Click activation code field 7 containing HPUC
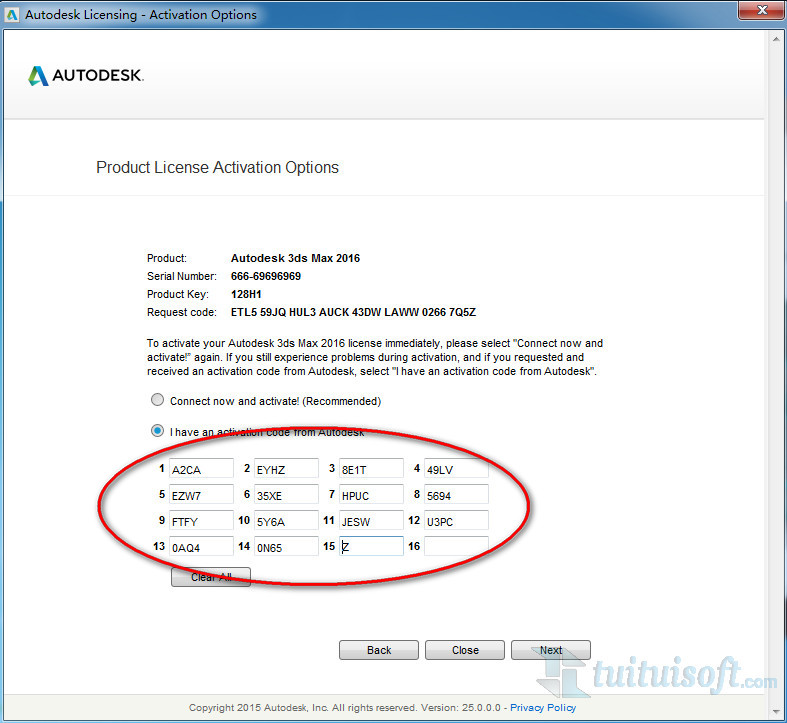The image size is (787, 723). (x=370, y=495)
